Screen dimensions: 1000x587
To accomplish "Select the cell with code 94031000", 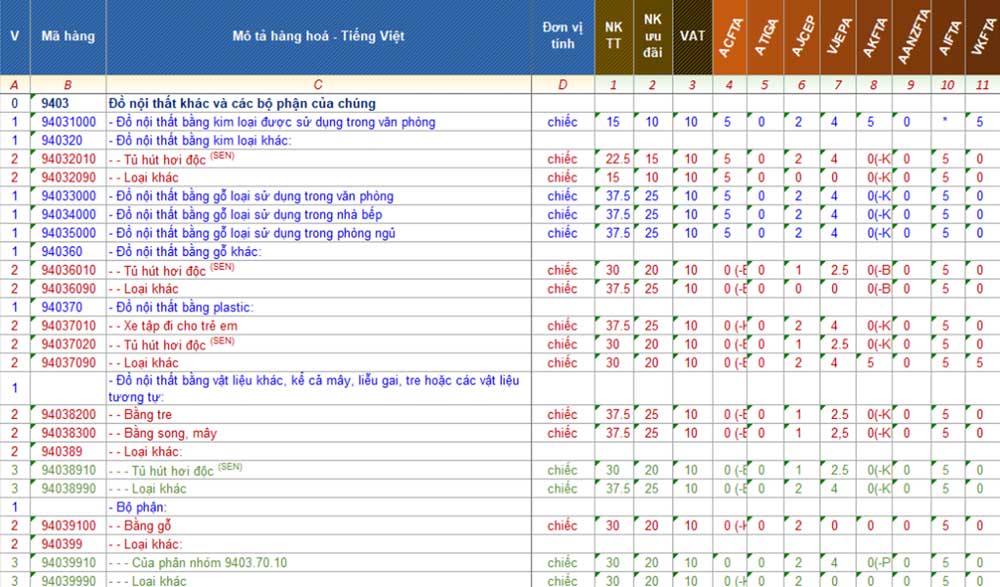I will (68, 122).
